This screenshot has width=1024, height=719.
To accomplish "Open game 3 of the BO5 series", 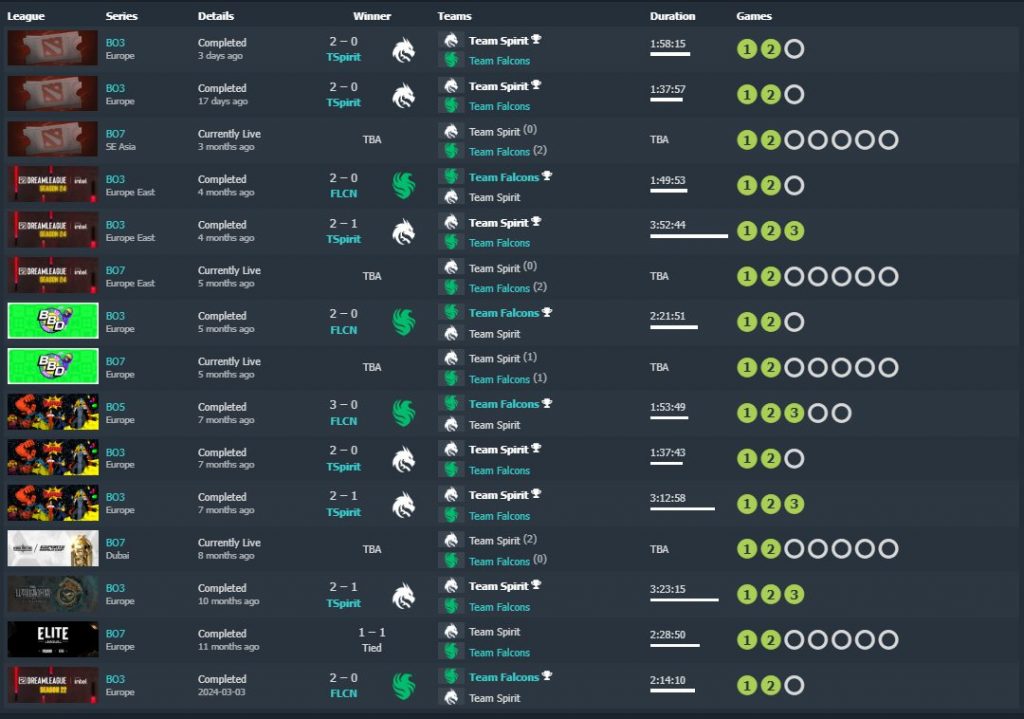I will 794,413.
